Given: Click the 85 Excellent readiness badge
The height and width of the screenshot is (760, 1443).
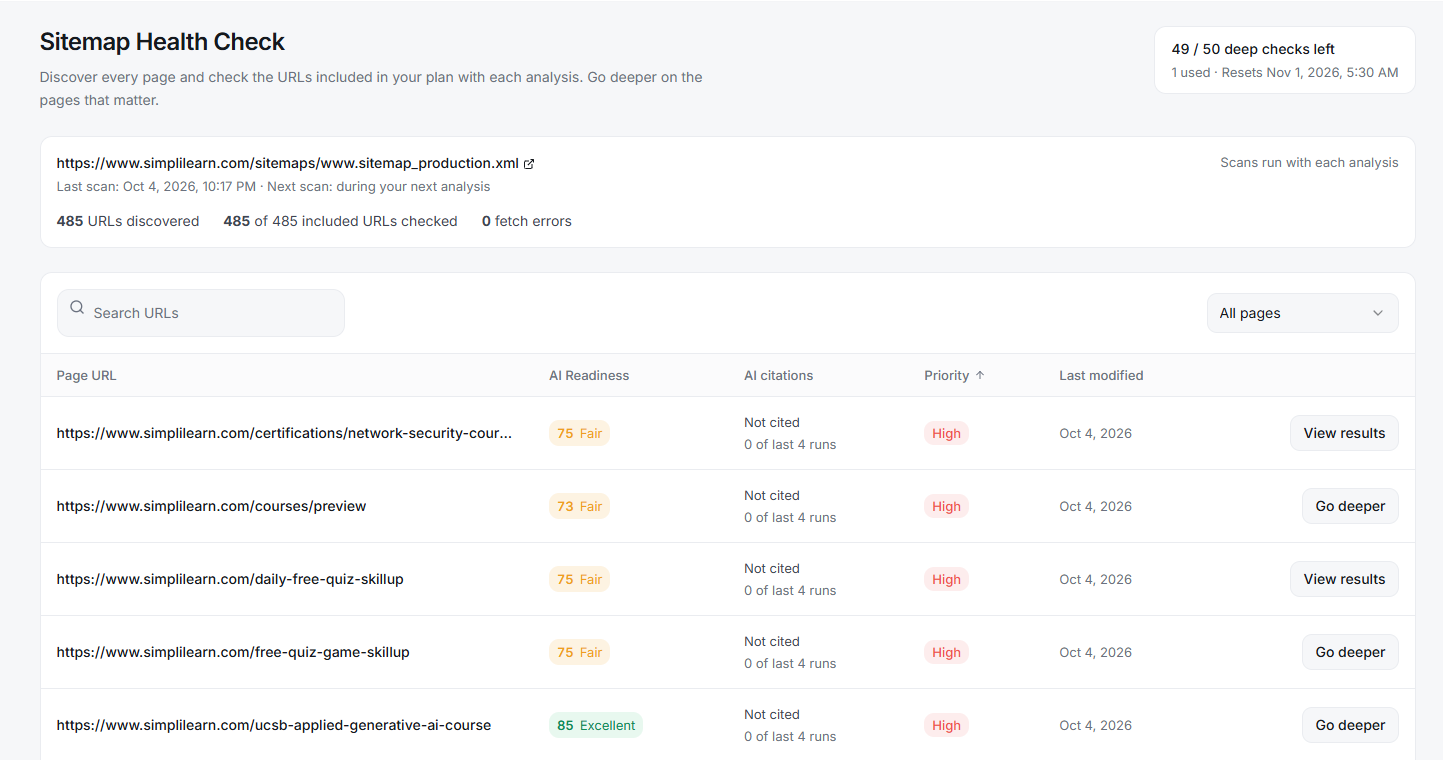Looking at the screenshot, I should (596, 725).
